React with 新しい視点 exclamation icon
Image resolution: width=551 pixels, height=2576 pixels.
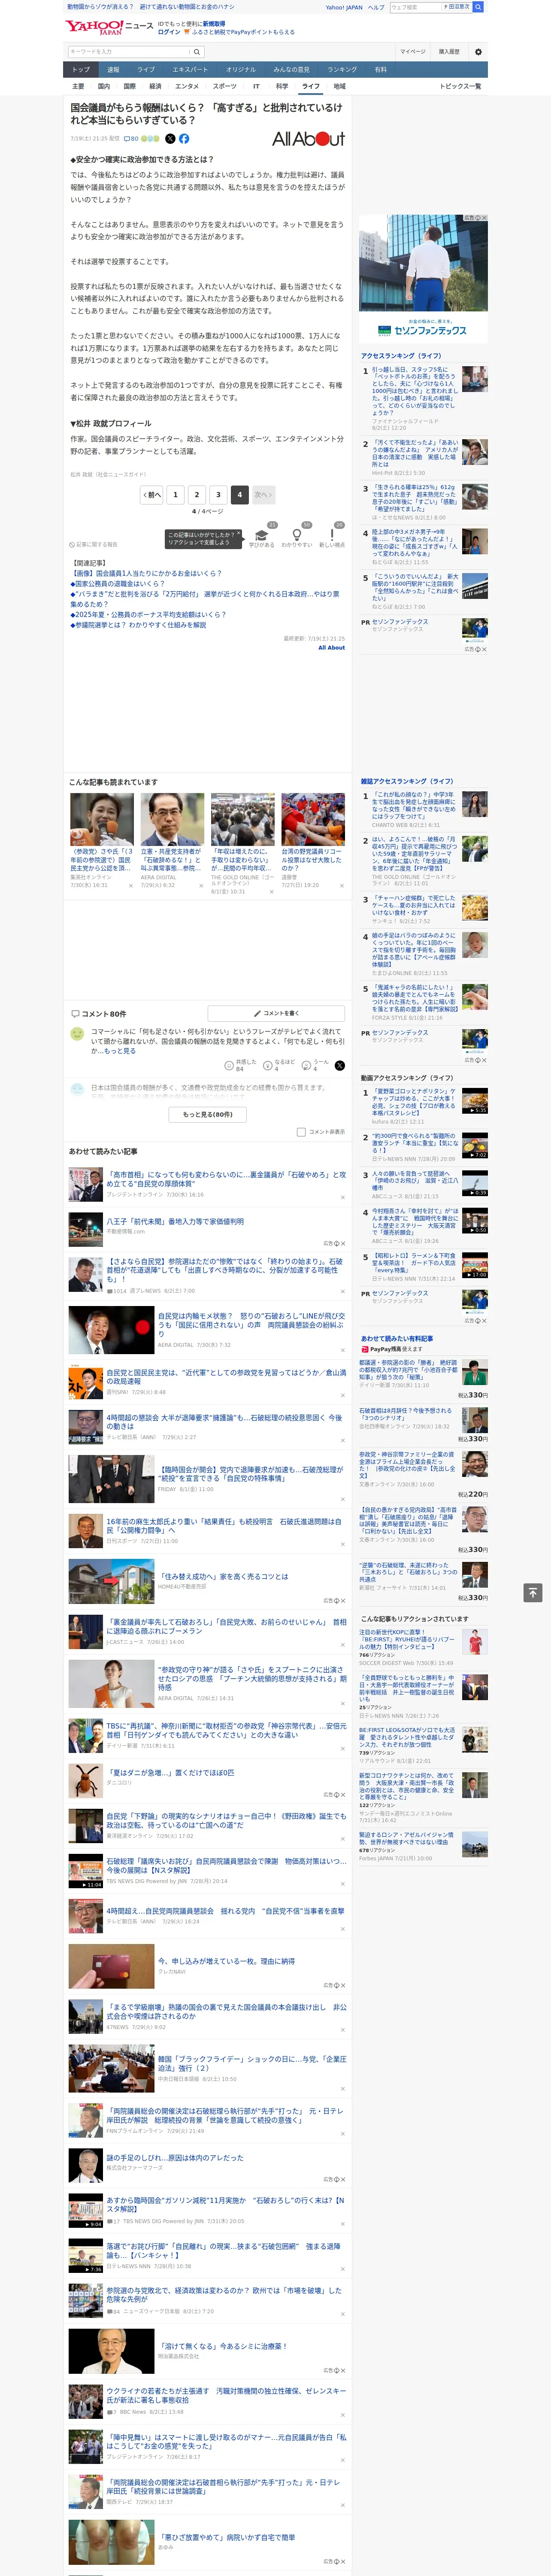(332, 536)
